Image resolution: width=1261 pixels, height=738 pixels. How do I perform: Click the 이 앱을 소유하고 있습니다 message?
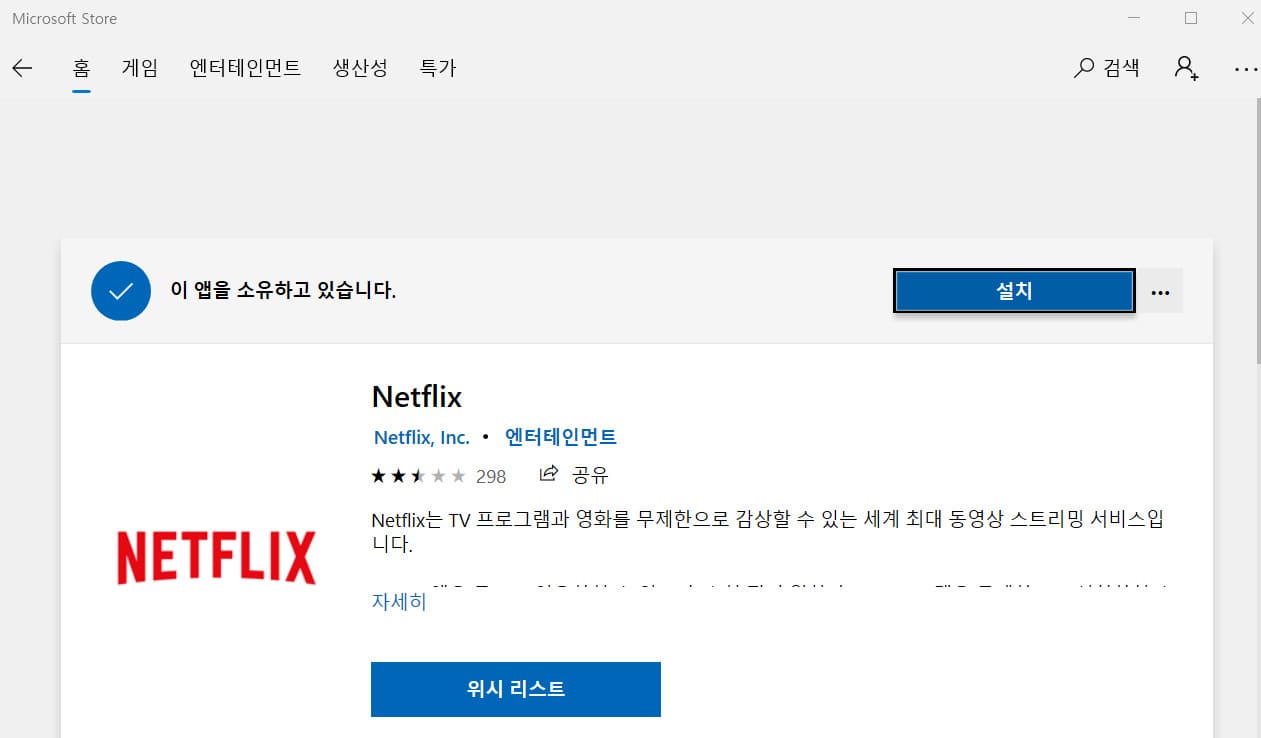pyautogui.click(x=283, y=292)
